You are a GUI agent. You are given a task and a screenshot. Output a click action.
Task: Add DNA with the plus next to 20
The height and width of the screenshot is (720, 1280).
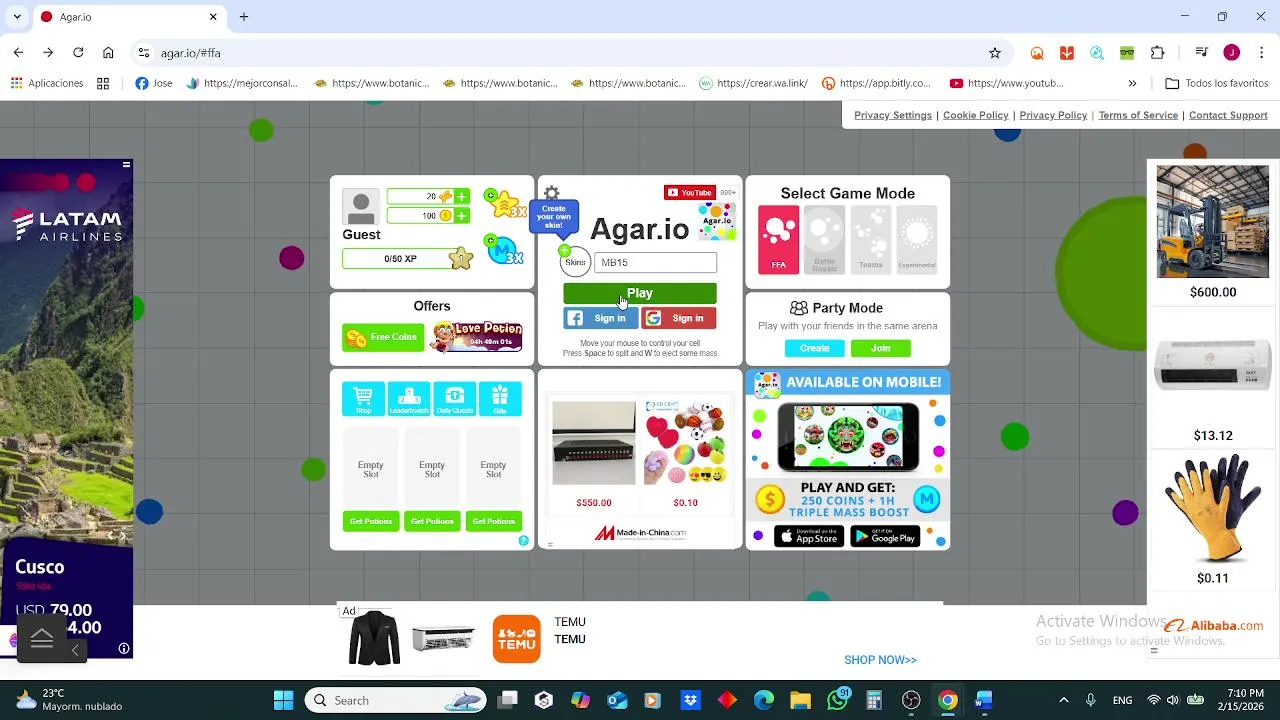click(x=461, y=197)
